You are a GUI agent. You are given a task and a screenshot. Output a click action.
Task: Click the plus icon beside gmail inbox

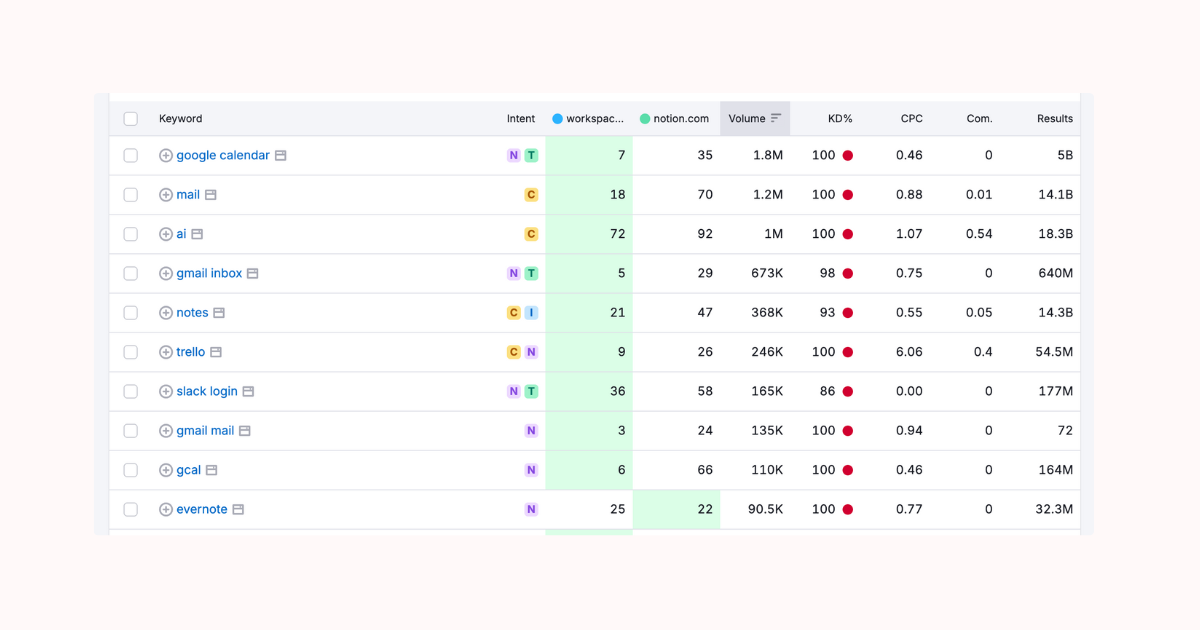pos(166,273)
